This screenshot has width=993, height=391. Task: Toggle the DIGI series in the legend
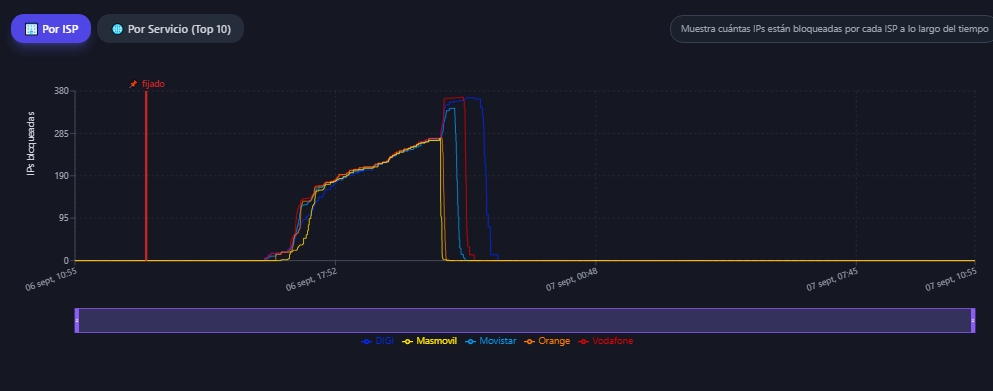(377, 341)
